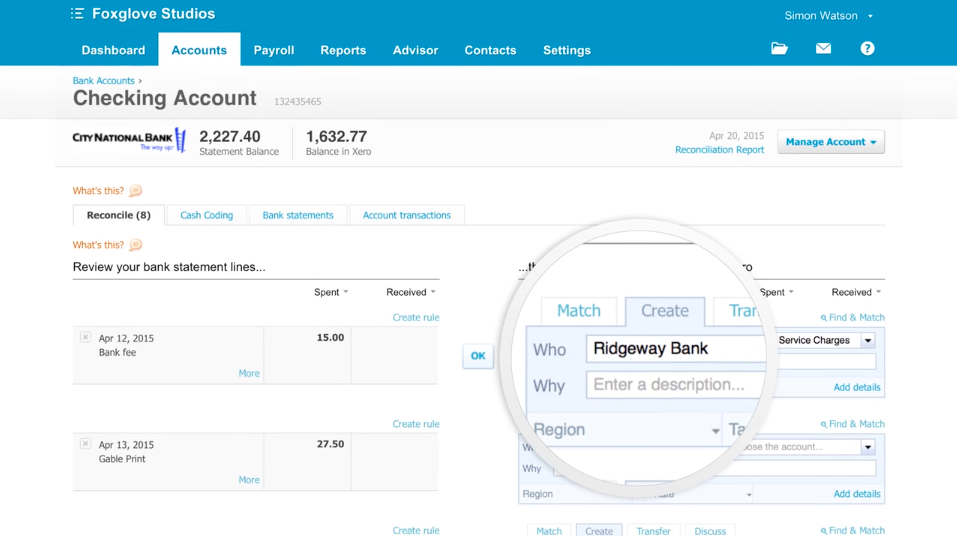The image size is (957, 536).
Task: Open the Simon Watson user menu
Action: tap(828, 16)
